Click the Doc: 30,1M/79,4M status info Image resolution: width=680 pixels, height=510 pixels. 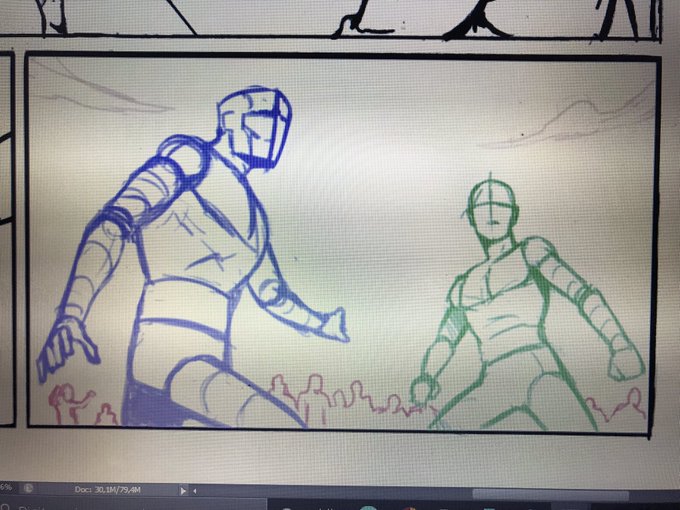[108, 490]
